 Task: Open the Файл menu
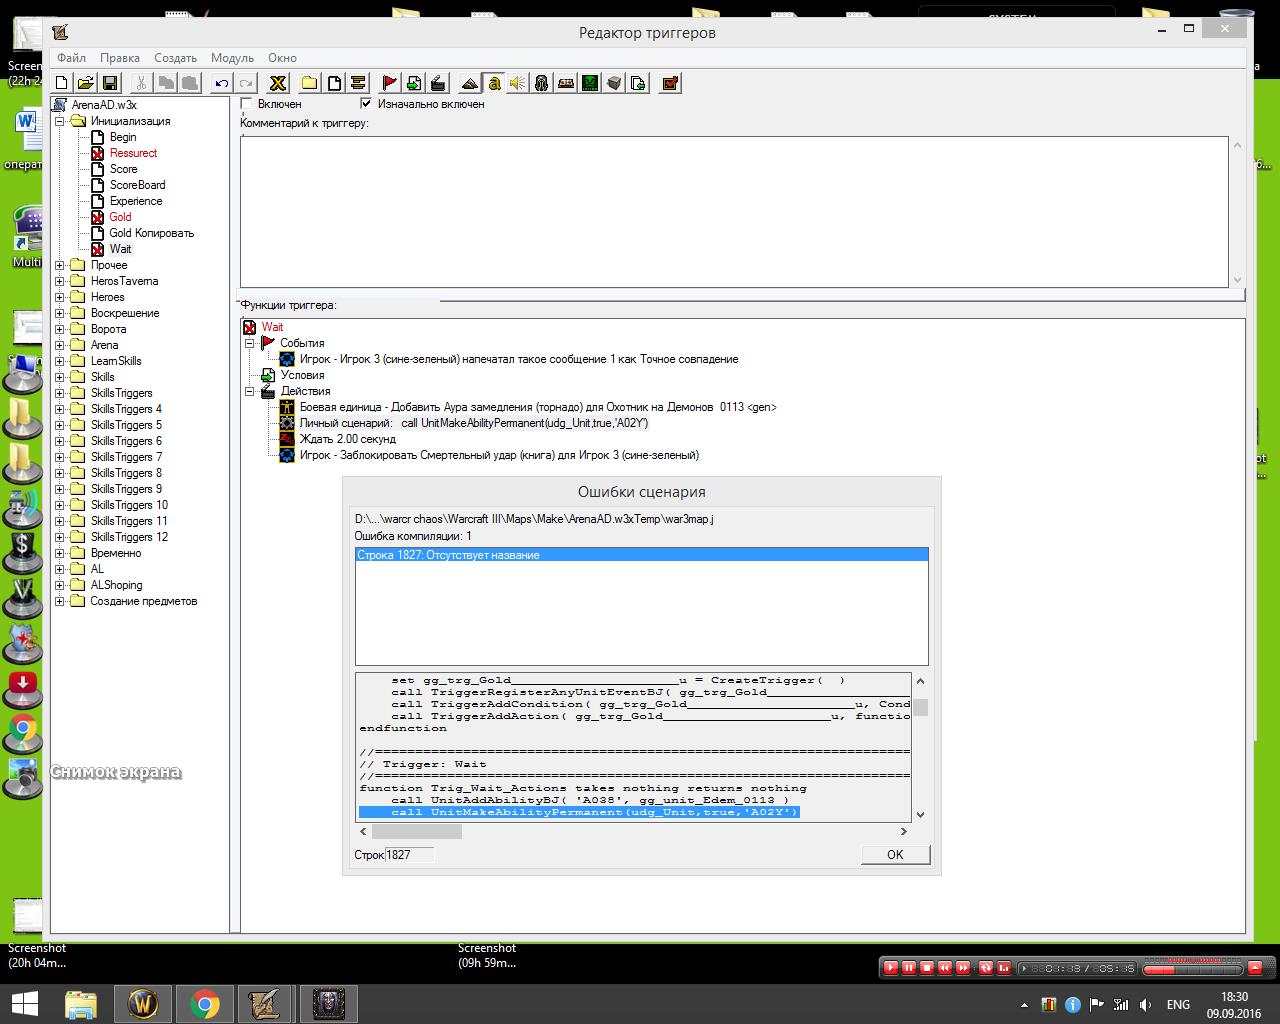(71, 58)
